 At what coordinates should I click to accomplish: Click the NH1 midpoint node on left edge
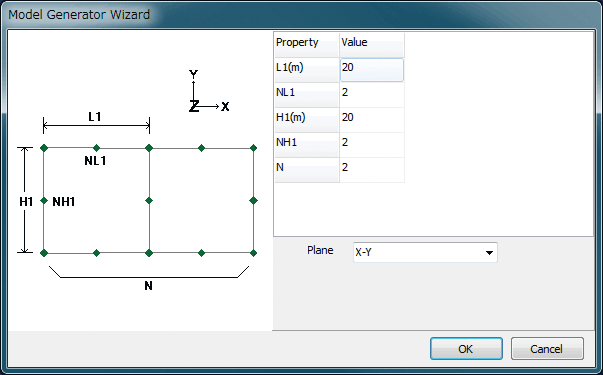[x=44, y=200]
